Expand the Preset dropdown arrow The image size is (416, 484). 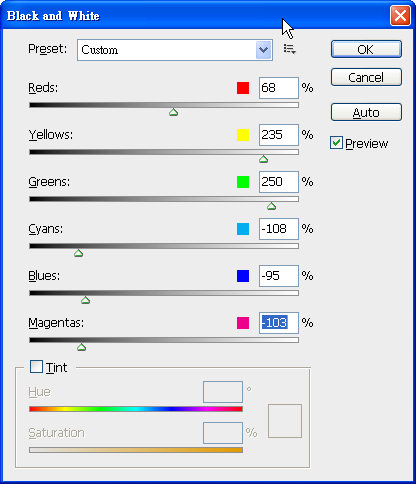point(263,50)
